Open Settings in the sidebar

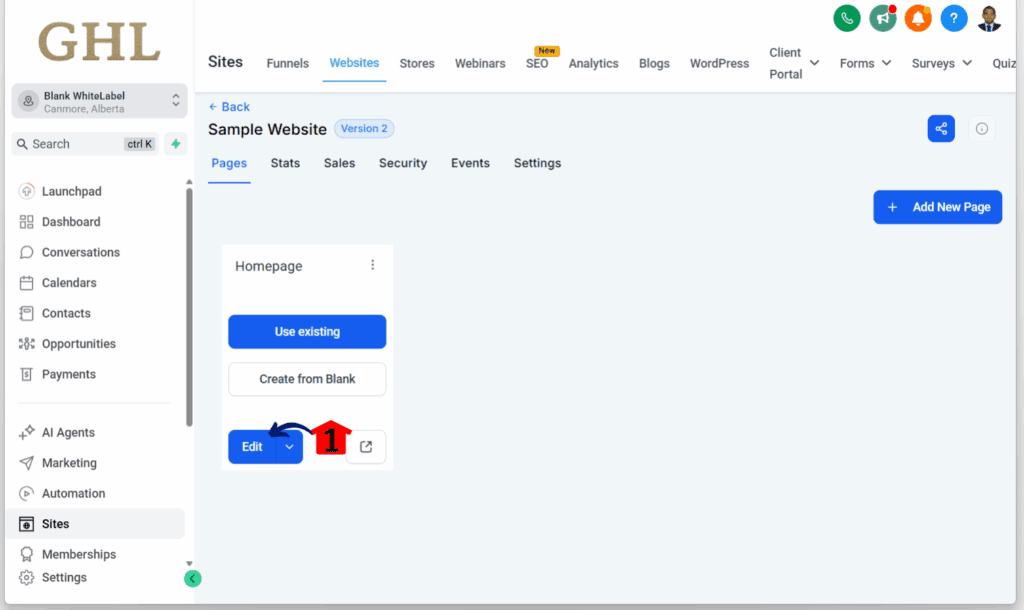pyautogui.click(x=64, y=577)
